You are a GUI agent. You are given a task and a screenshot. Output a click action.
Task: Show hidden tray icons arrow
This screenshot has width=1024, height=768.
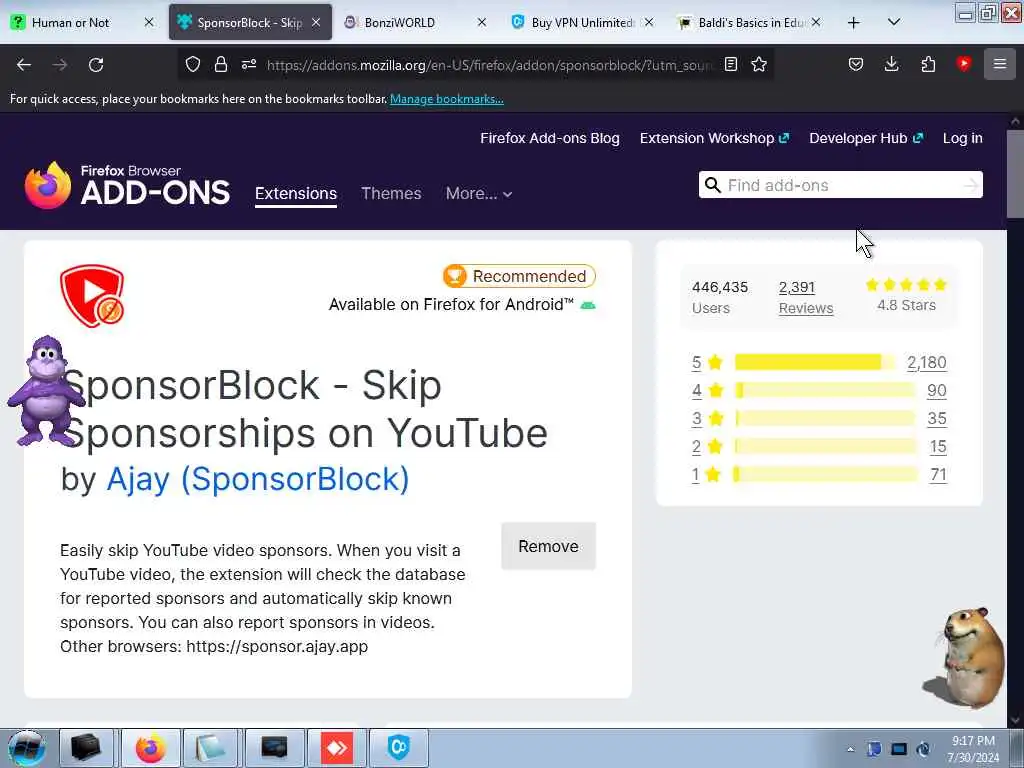[850, 750]
